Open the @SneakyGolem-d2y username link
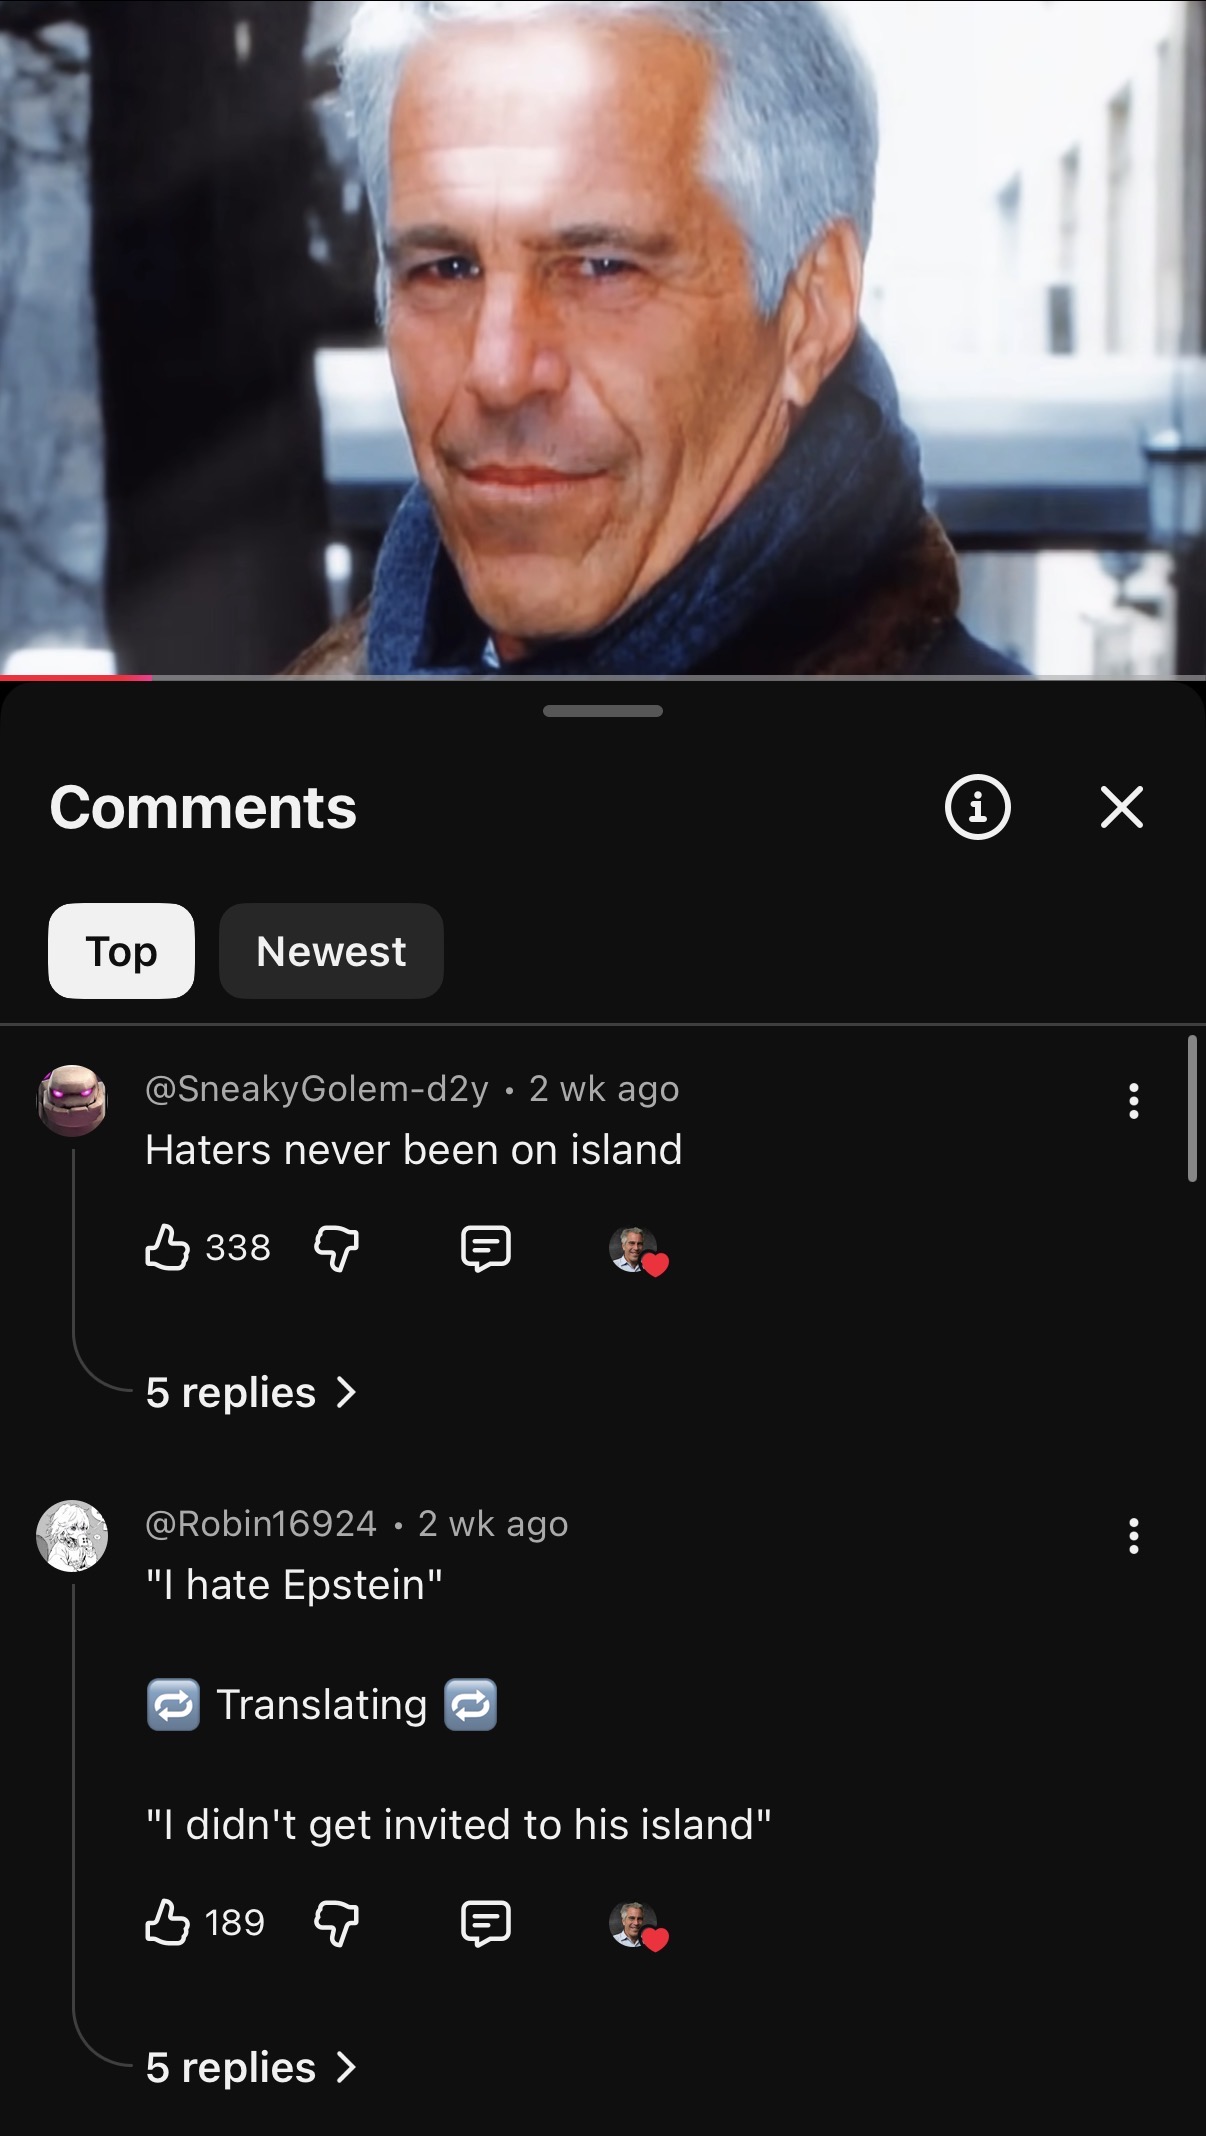Viewport: 1206px width, 2136px height. [317, 1088]
